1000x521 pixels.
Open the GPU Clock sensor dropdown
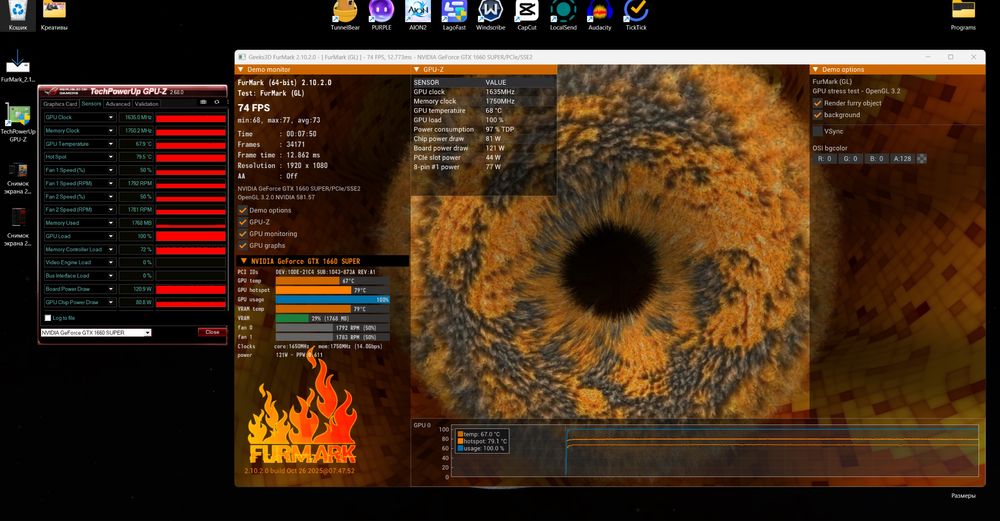click(110, 117)
